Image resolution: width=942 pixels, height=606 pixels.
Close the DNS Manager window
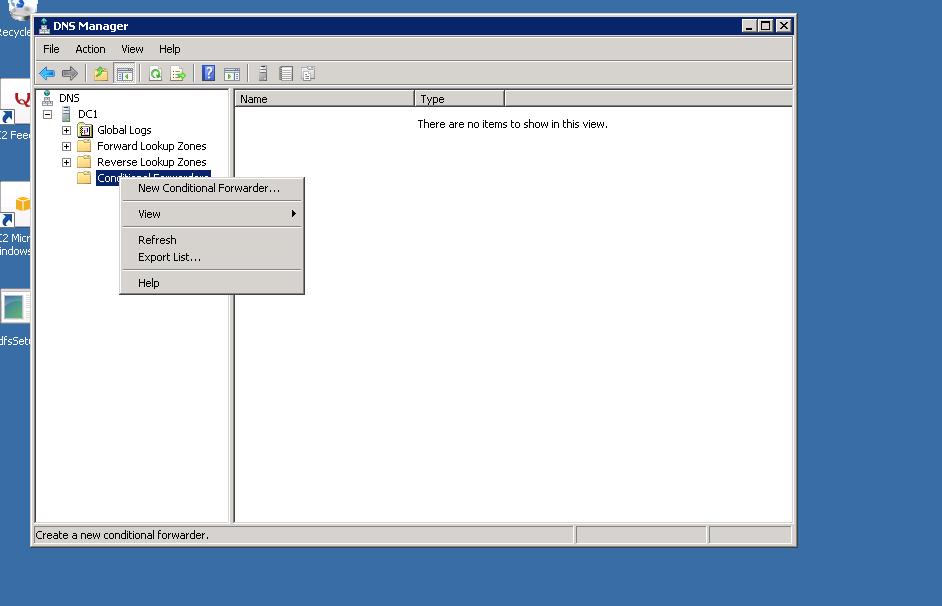[x=783, y=26]
